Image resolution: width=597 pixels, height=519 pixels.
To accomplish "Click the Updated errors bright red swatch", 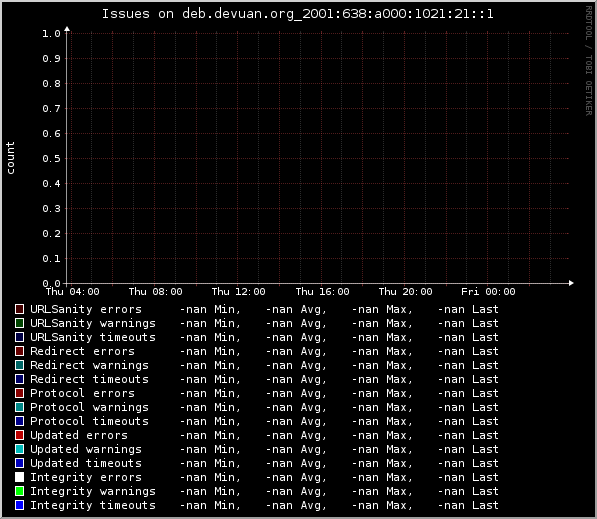I will coord(19,435).
